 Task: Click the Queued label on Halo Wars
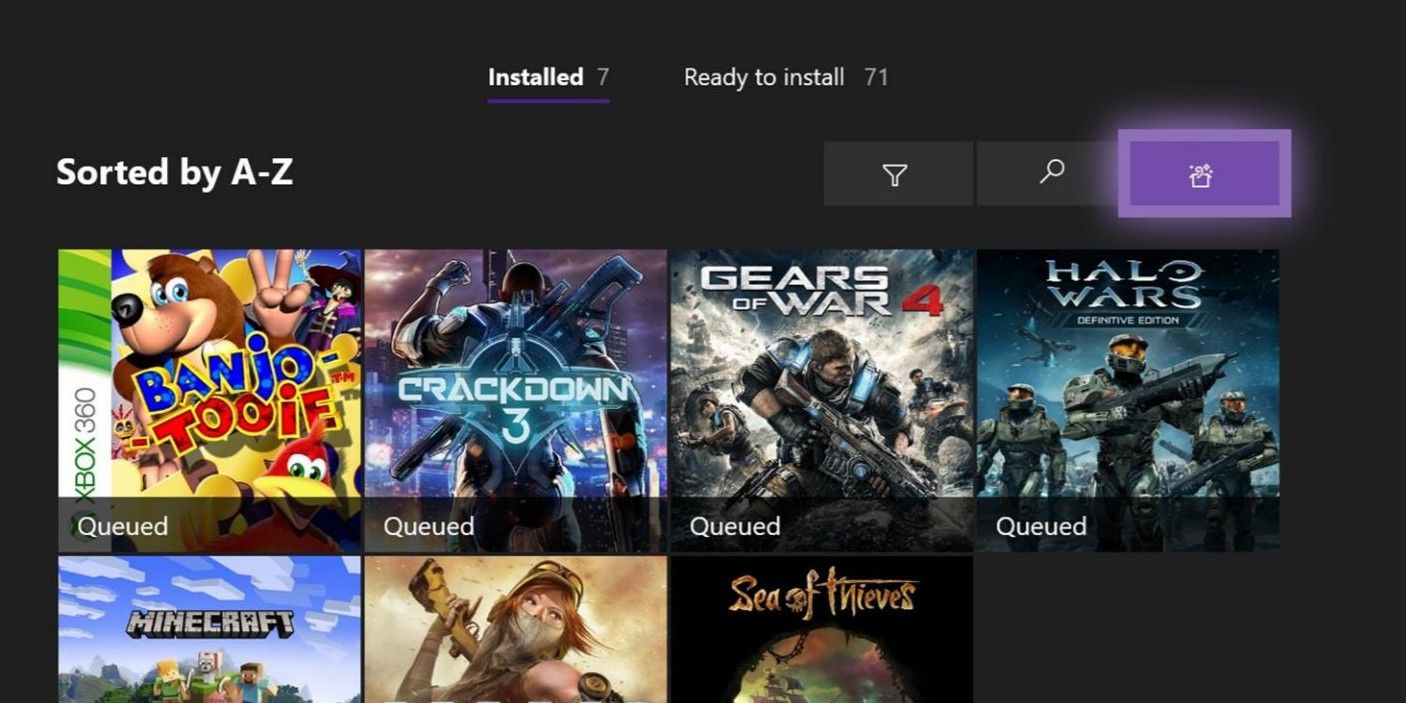pyautogui.click(x=1041, y=526)
